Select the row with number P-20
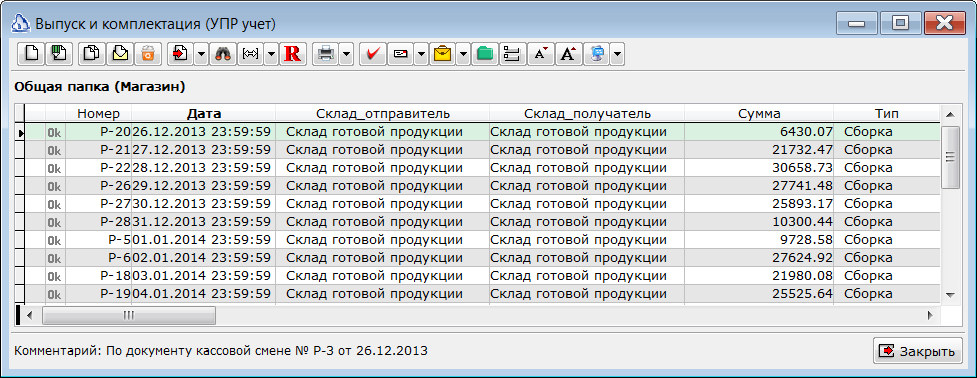 (x=482, y=131)
